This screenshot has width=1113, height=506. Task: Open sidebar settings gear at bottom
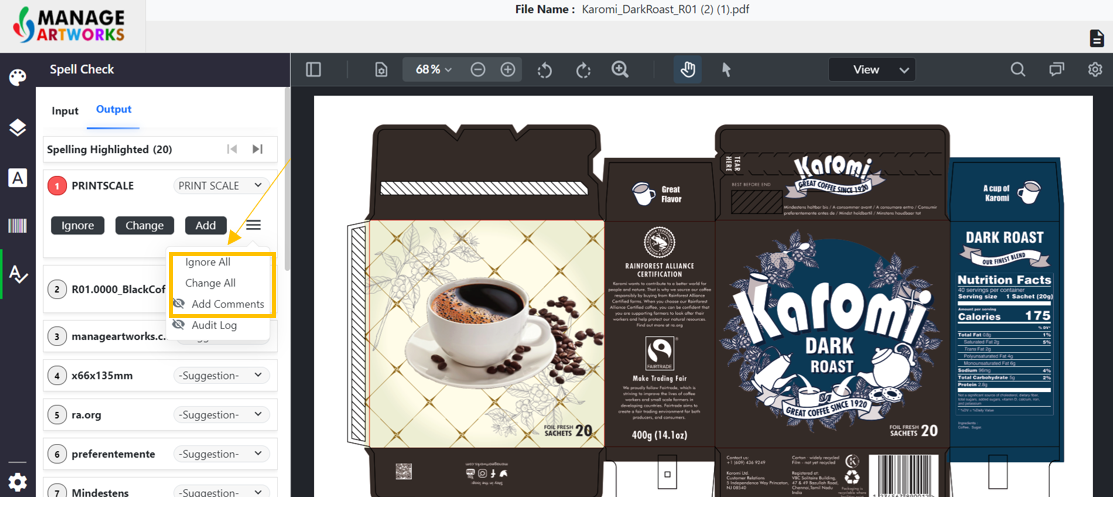[18, 483]
